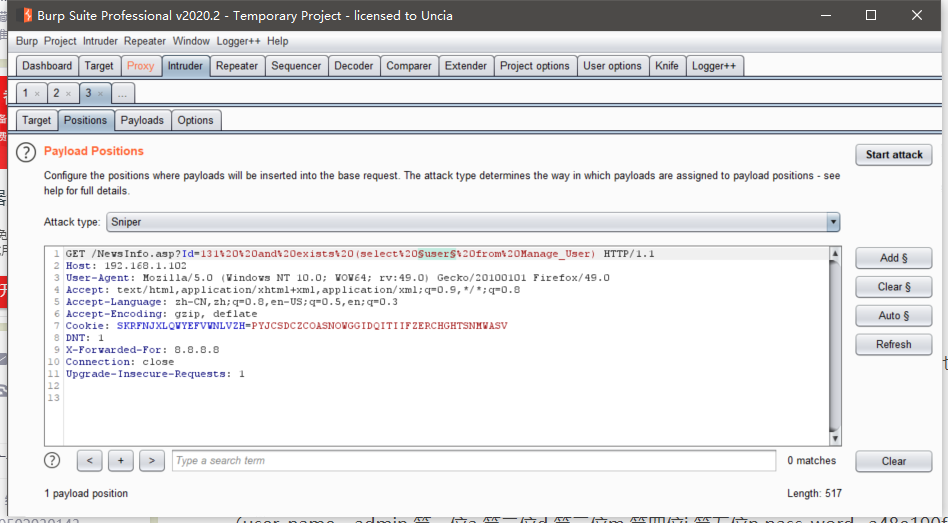This screenshot has width=948, height=523.
Task: Open the Intruder menu
Action: click(100, 41)
